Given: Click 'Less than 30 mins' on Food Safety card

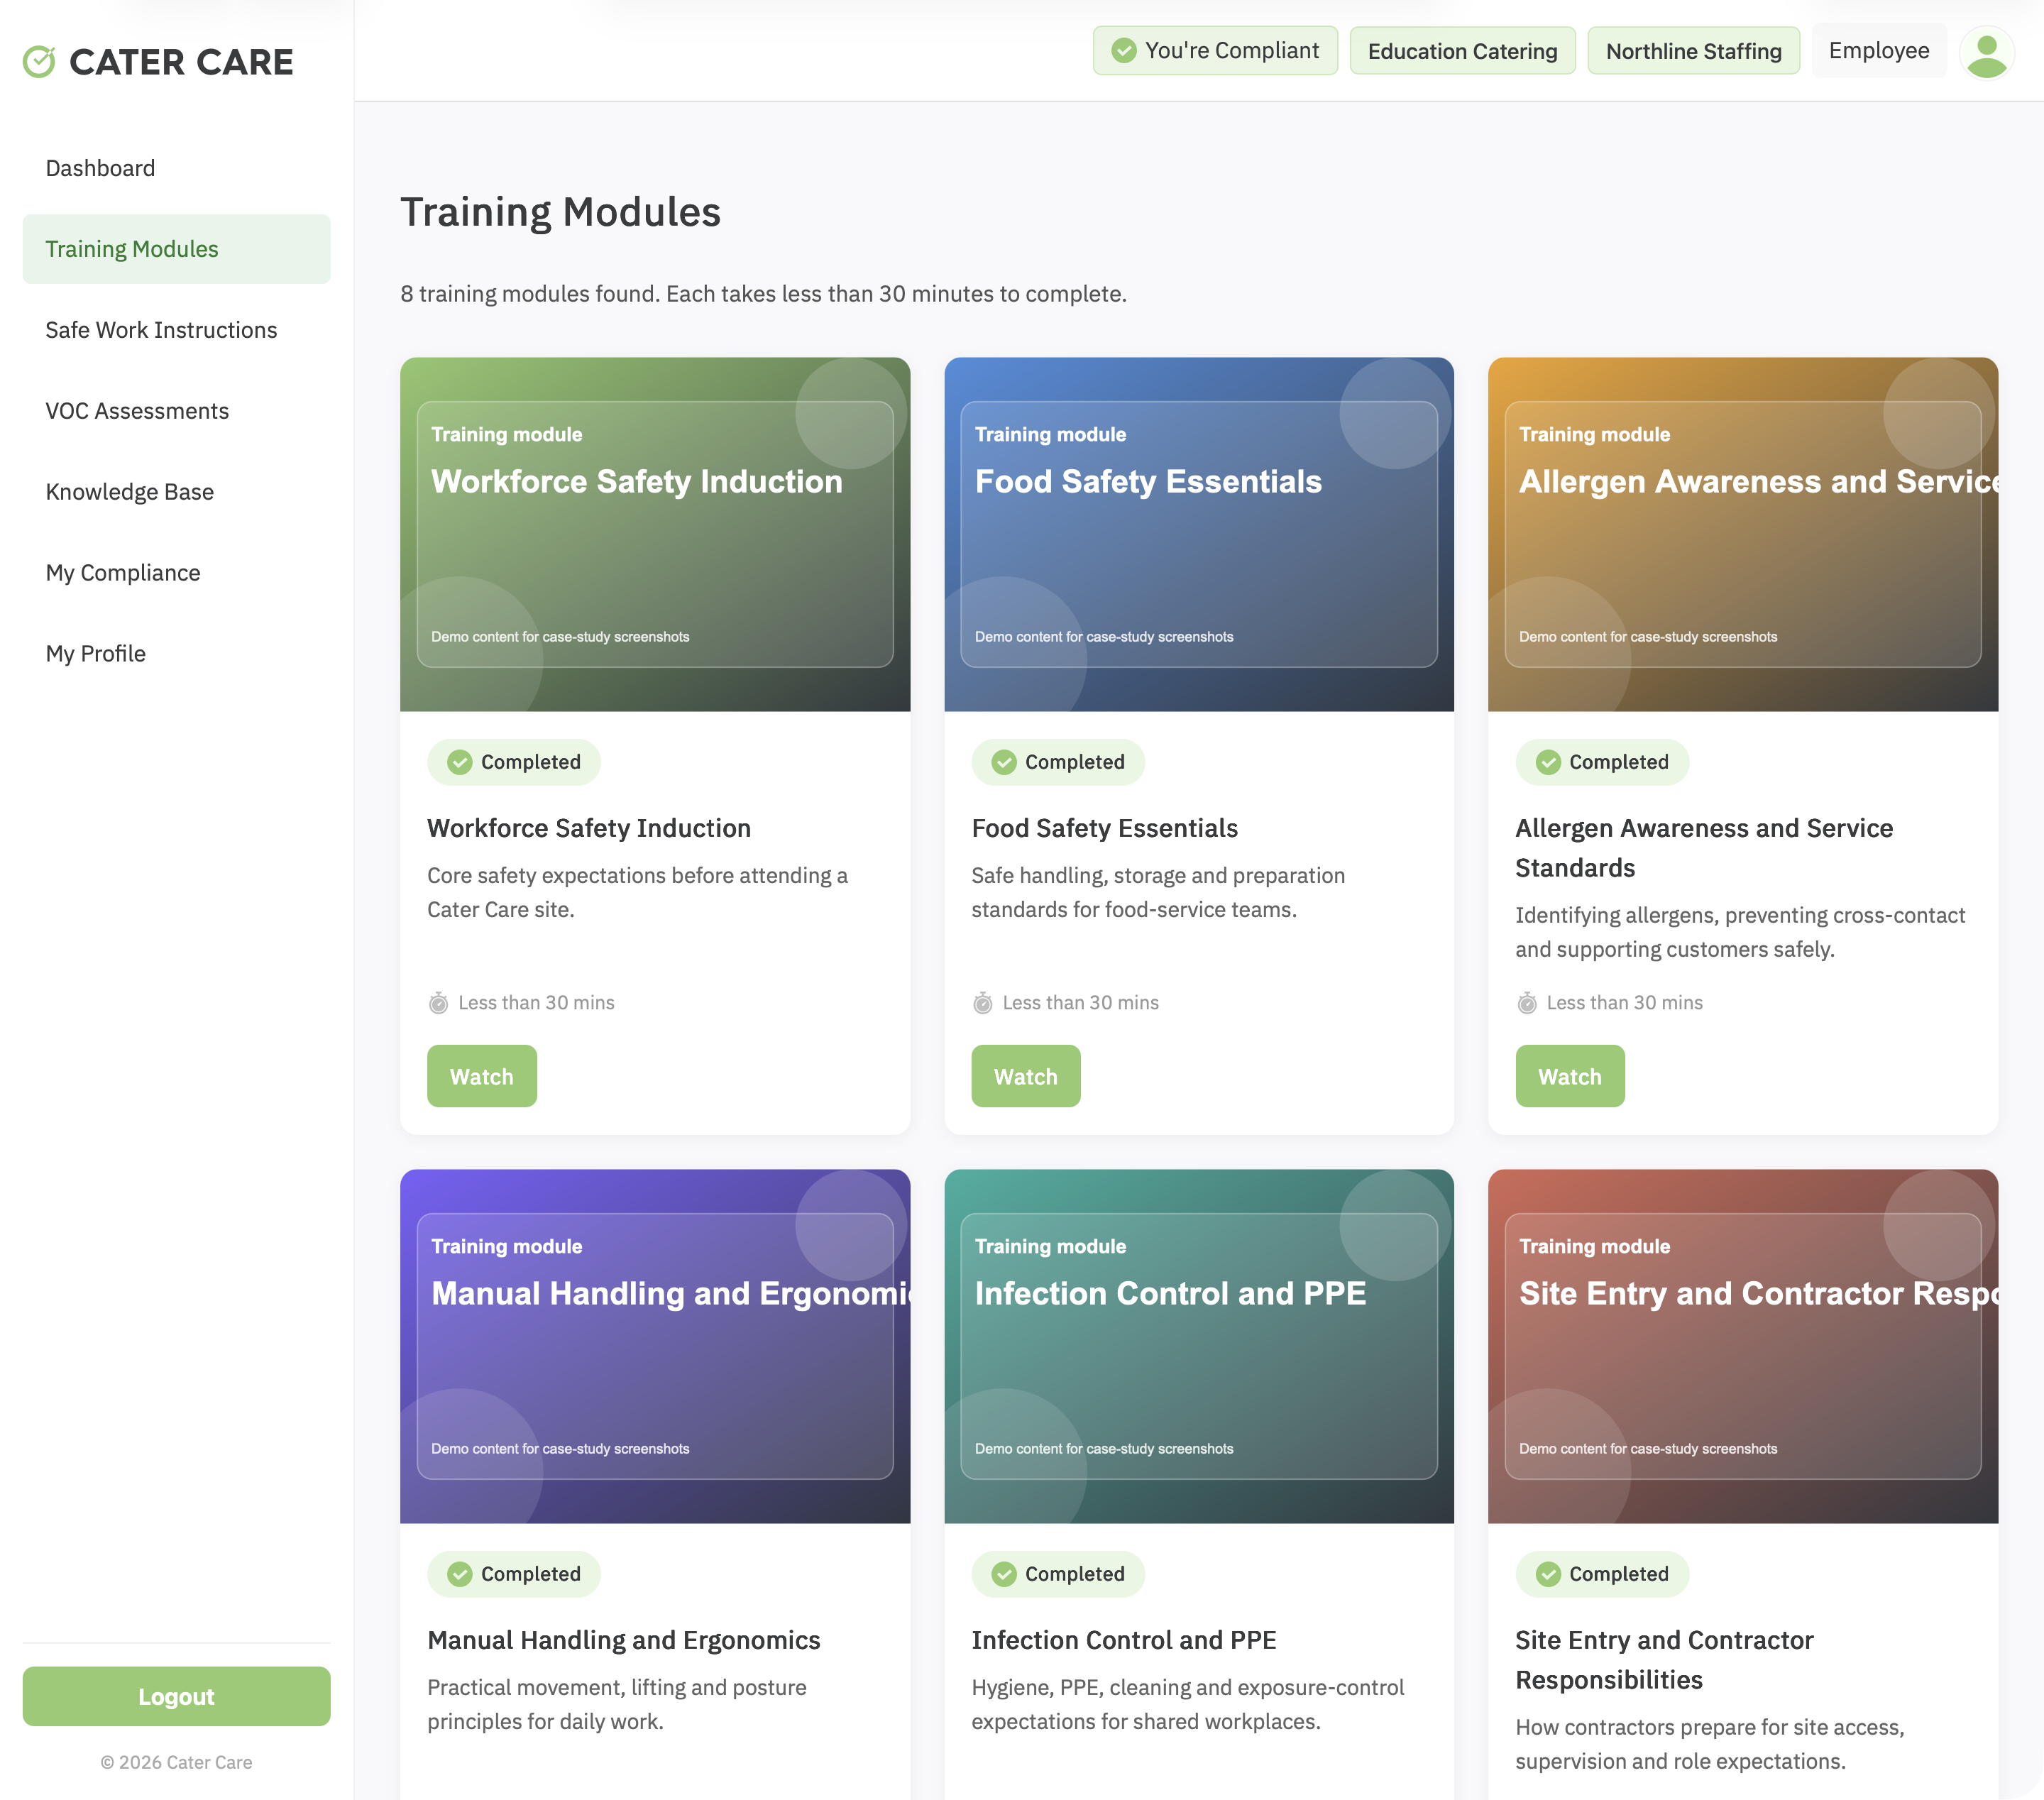Looking at the screenshot, I should tap(1080, 1003).
